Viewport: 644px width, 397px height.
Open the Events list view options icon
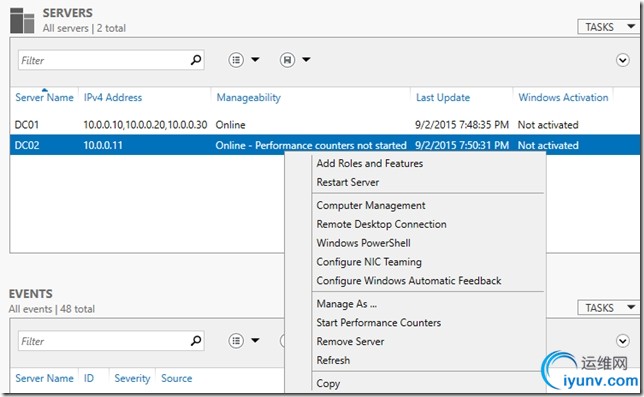pos(236,340)
